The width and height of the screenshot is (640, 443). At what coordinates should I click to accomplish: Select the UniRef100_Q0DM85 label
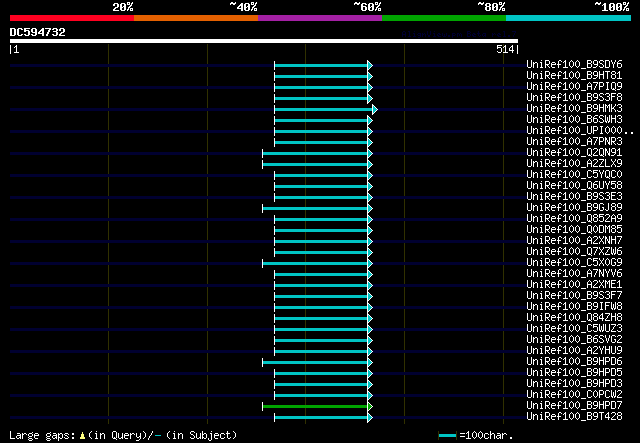[574, 230]
